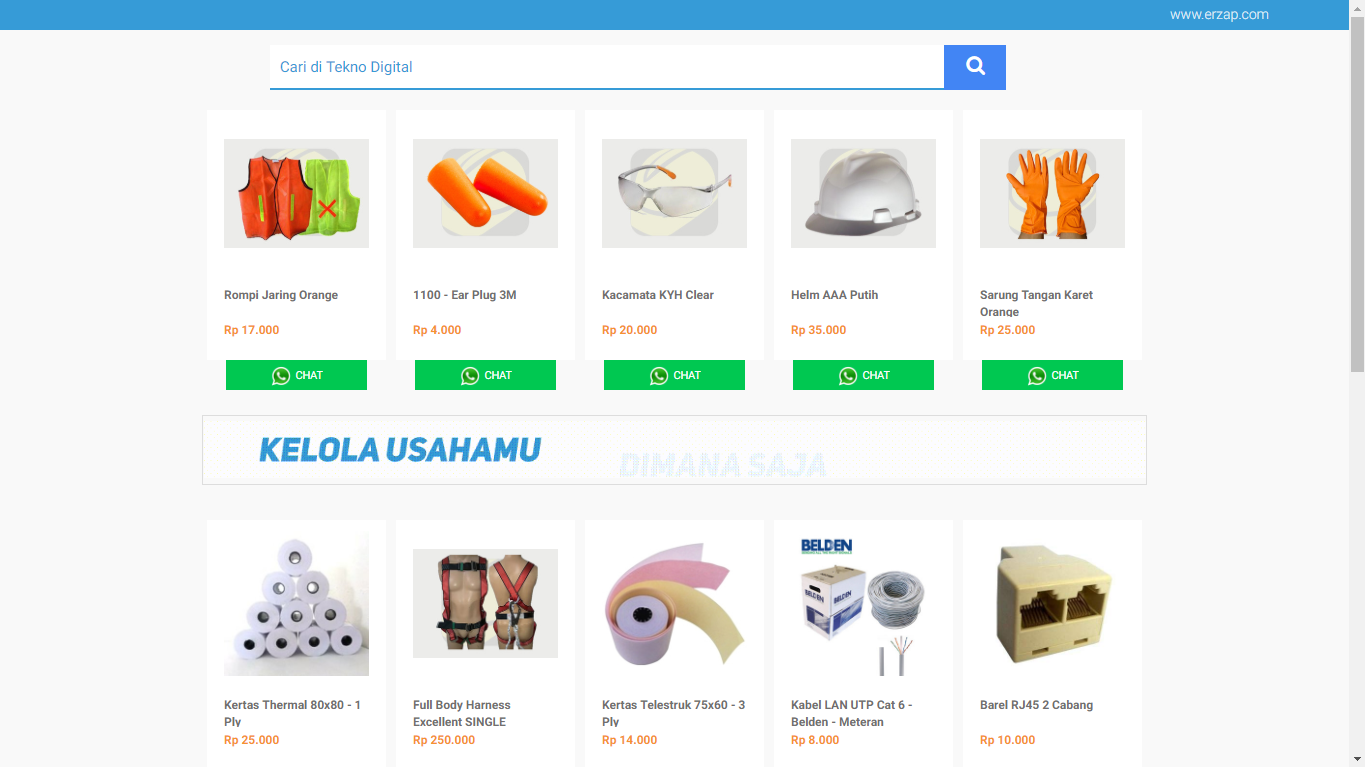Image resolution: width=1365 pixels, height=767 pixels.
Task: Select the clear safety glasses image
Action: [x=674, y=193]
